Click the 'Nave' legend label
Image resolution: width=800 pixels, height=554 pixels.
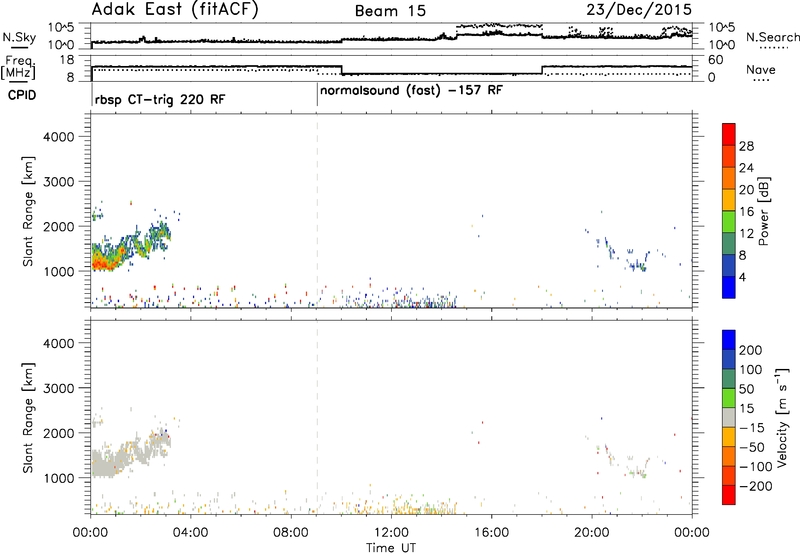click(761, 70)
